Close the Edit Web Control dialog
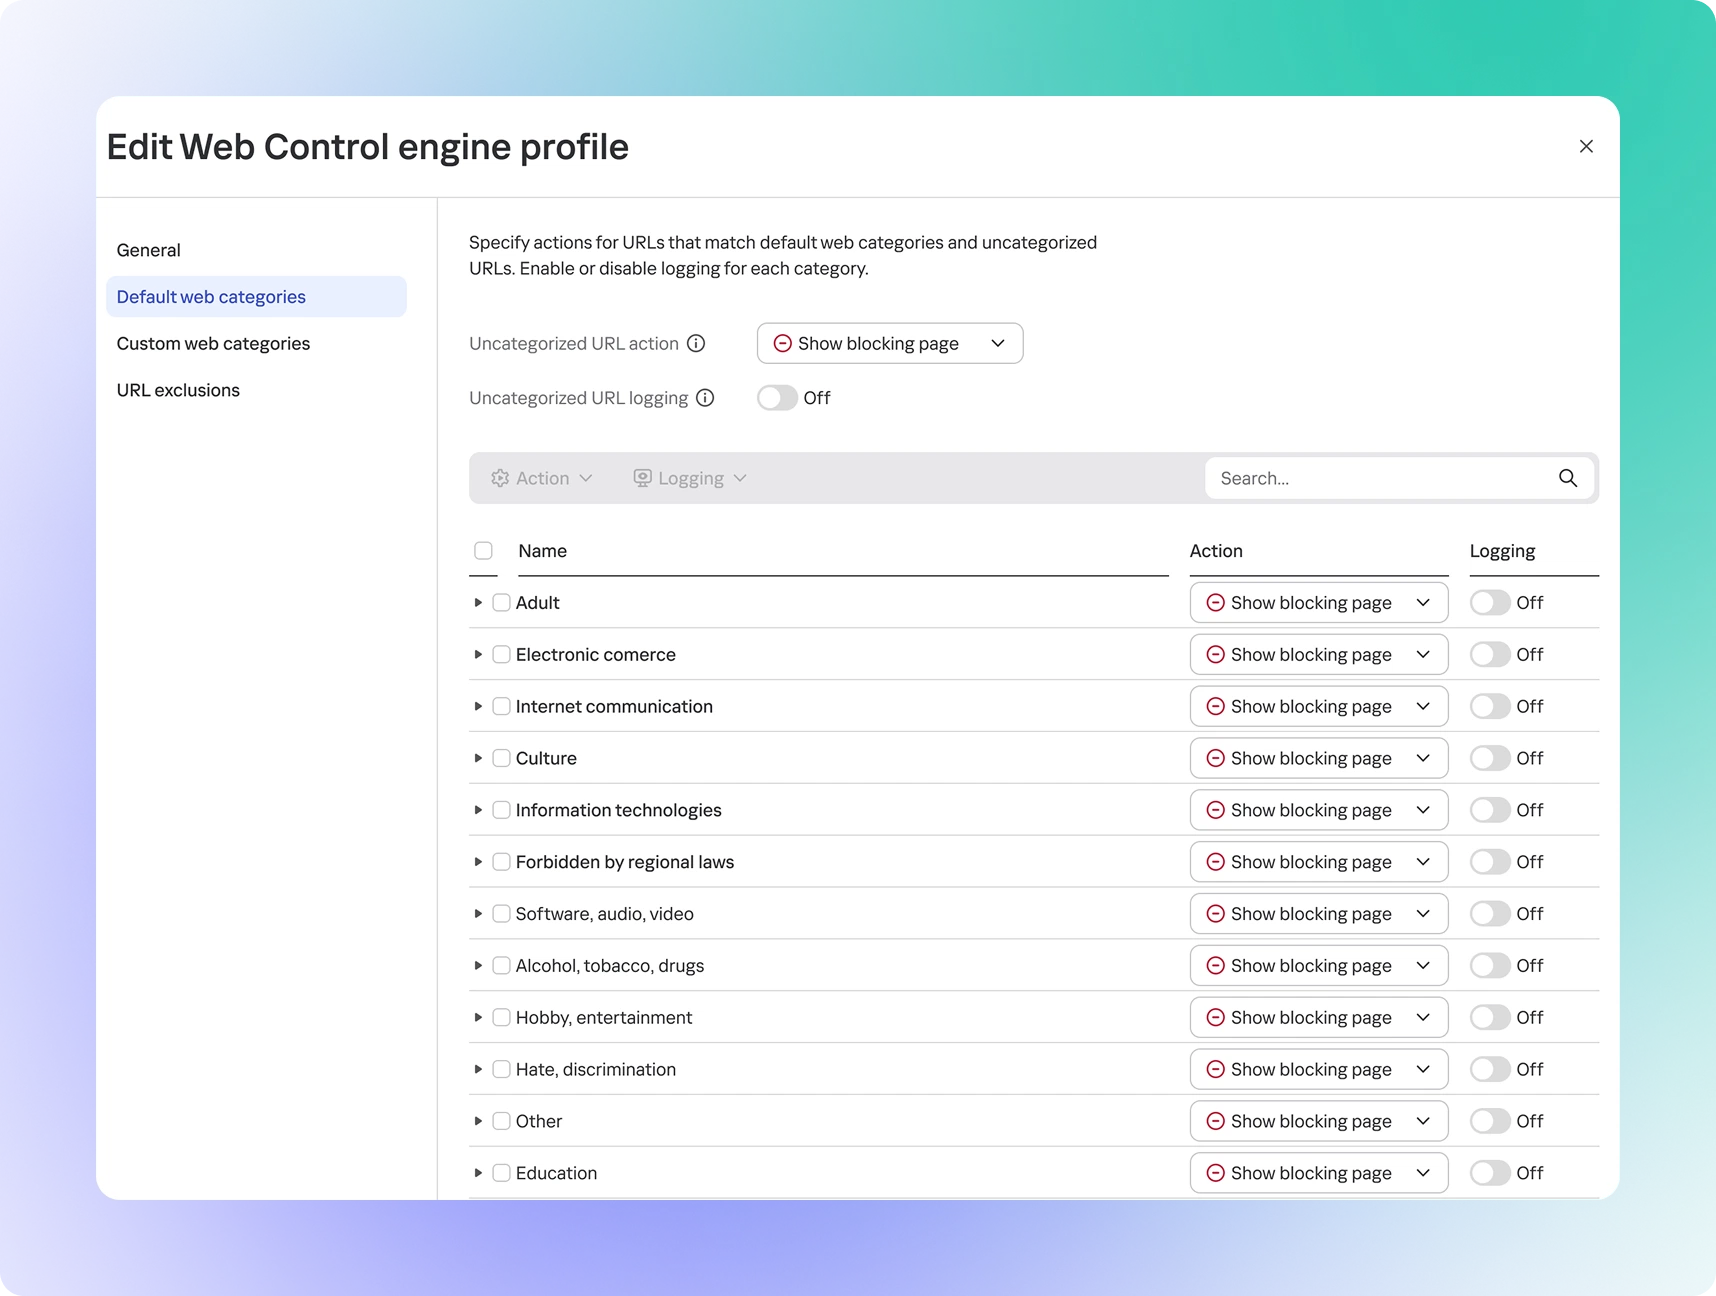Image resolution: width=1716 pixels, height=1296 pixels. [1586, 146]
